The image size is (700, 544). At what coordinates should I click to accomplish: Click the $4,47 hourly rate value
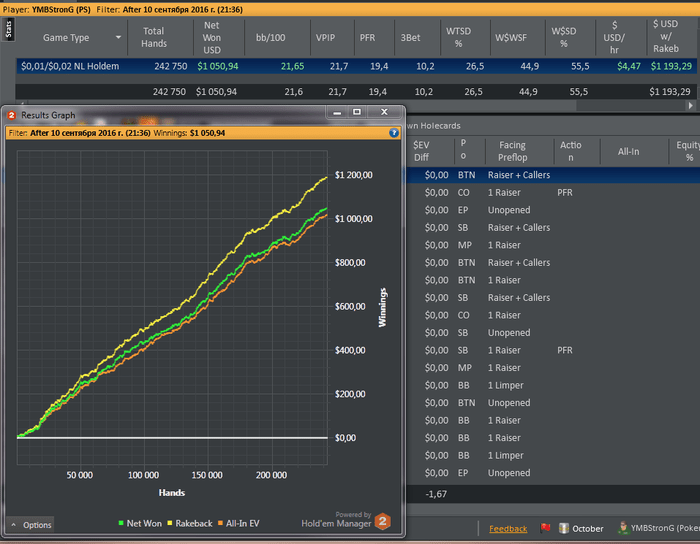coord(629,66)
